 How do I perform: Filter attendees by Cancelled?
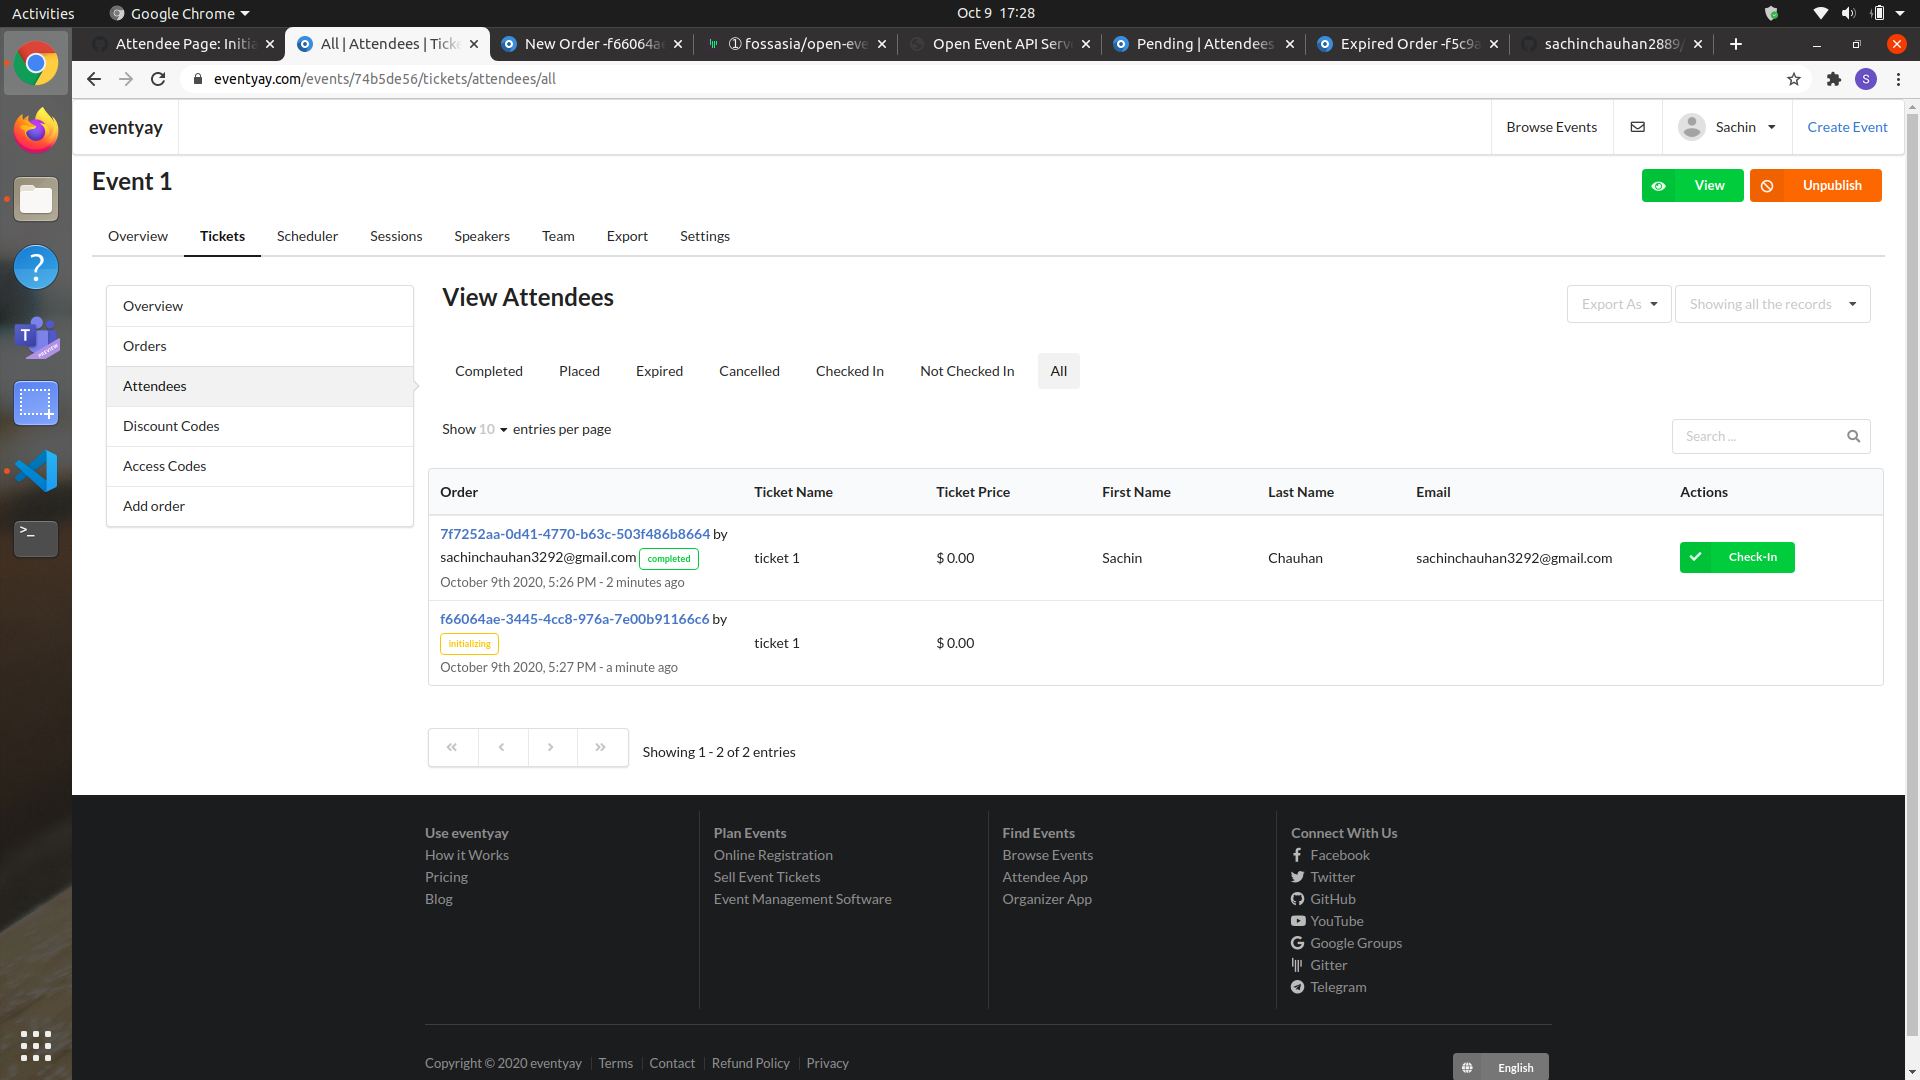[x=749, y=371]
